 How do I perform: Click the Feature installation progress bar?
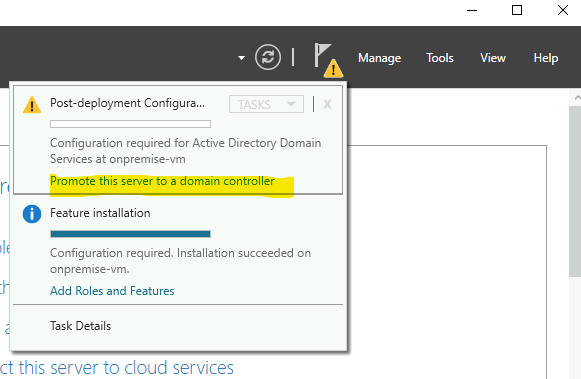(x=130, y=234)
